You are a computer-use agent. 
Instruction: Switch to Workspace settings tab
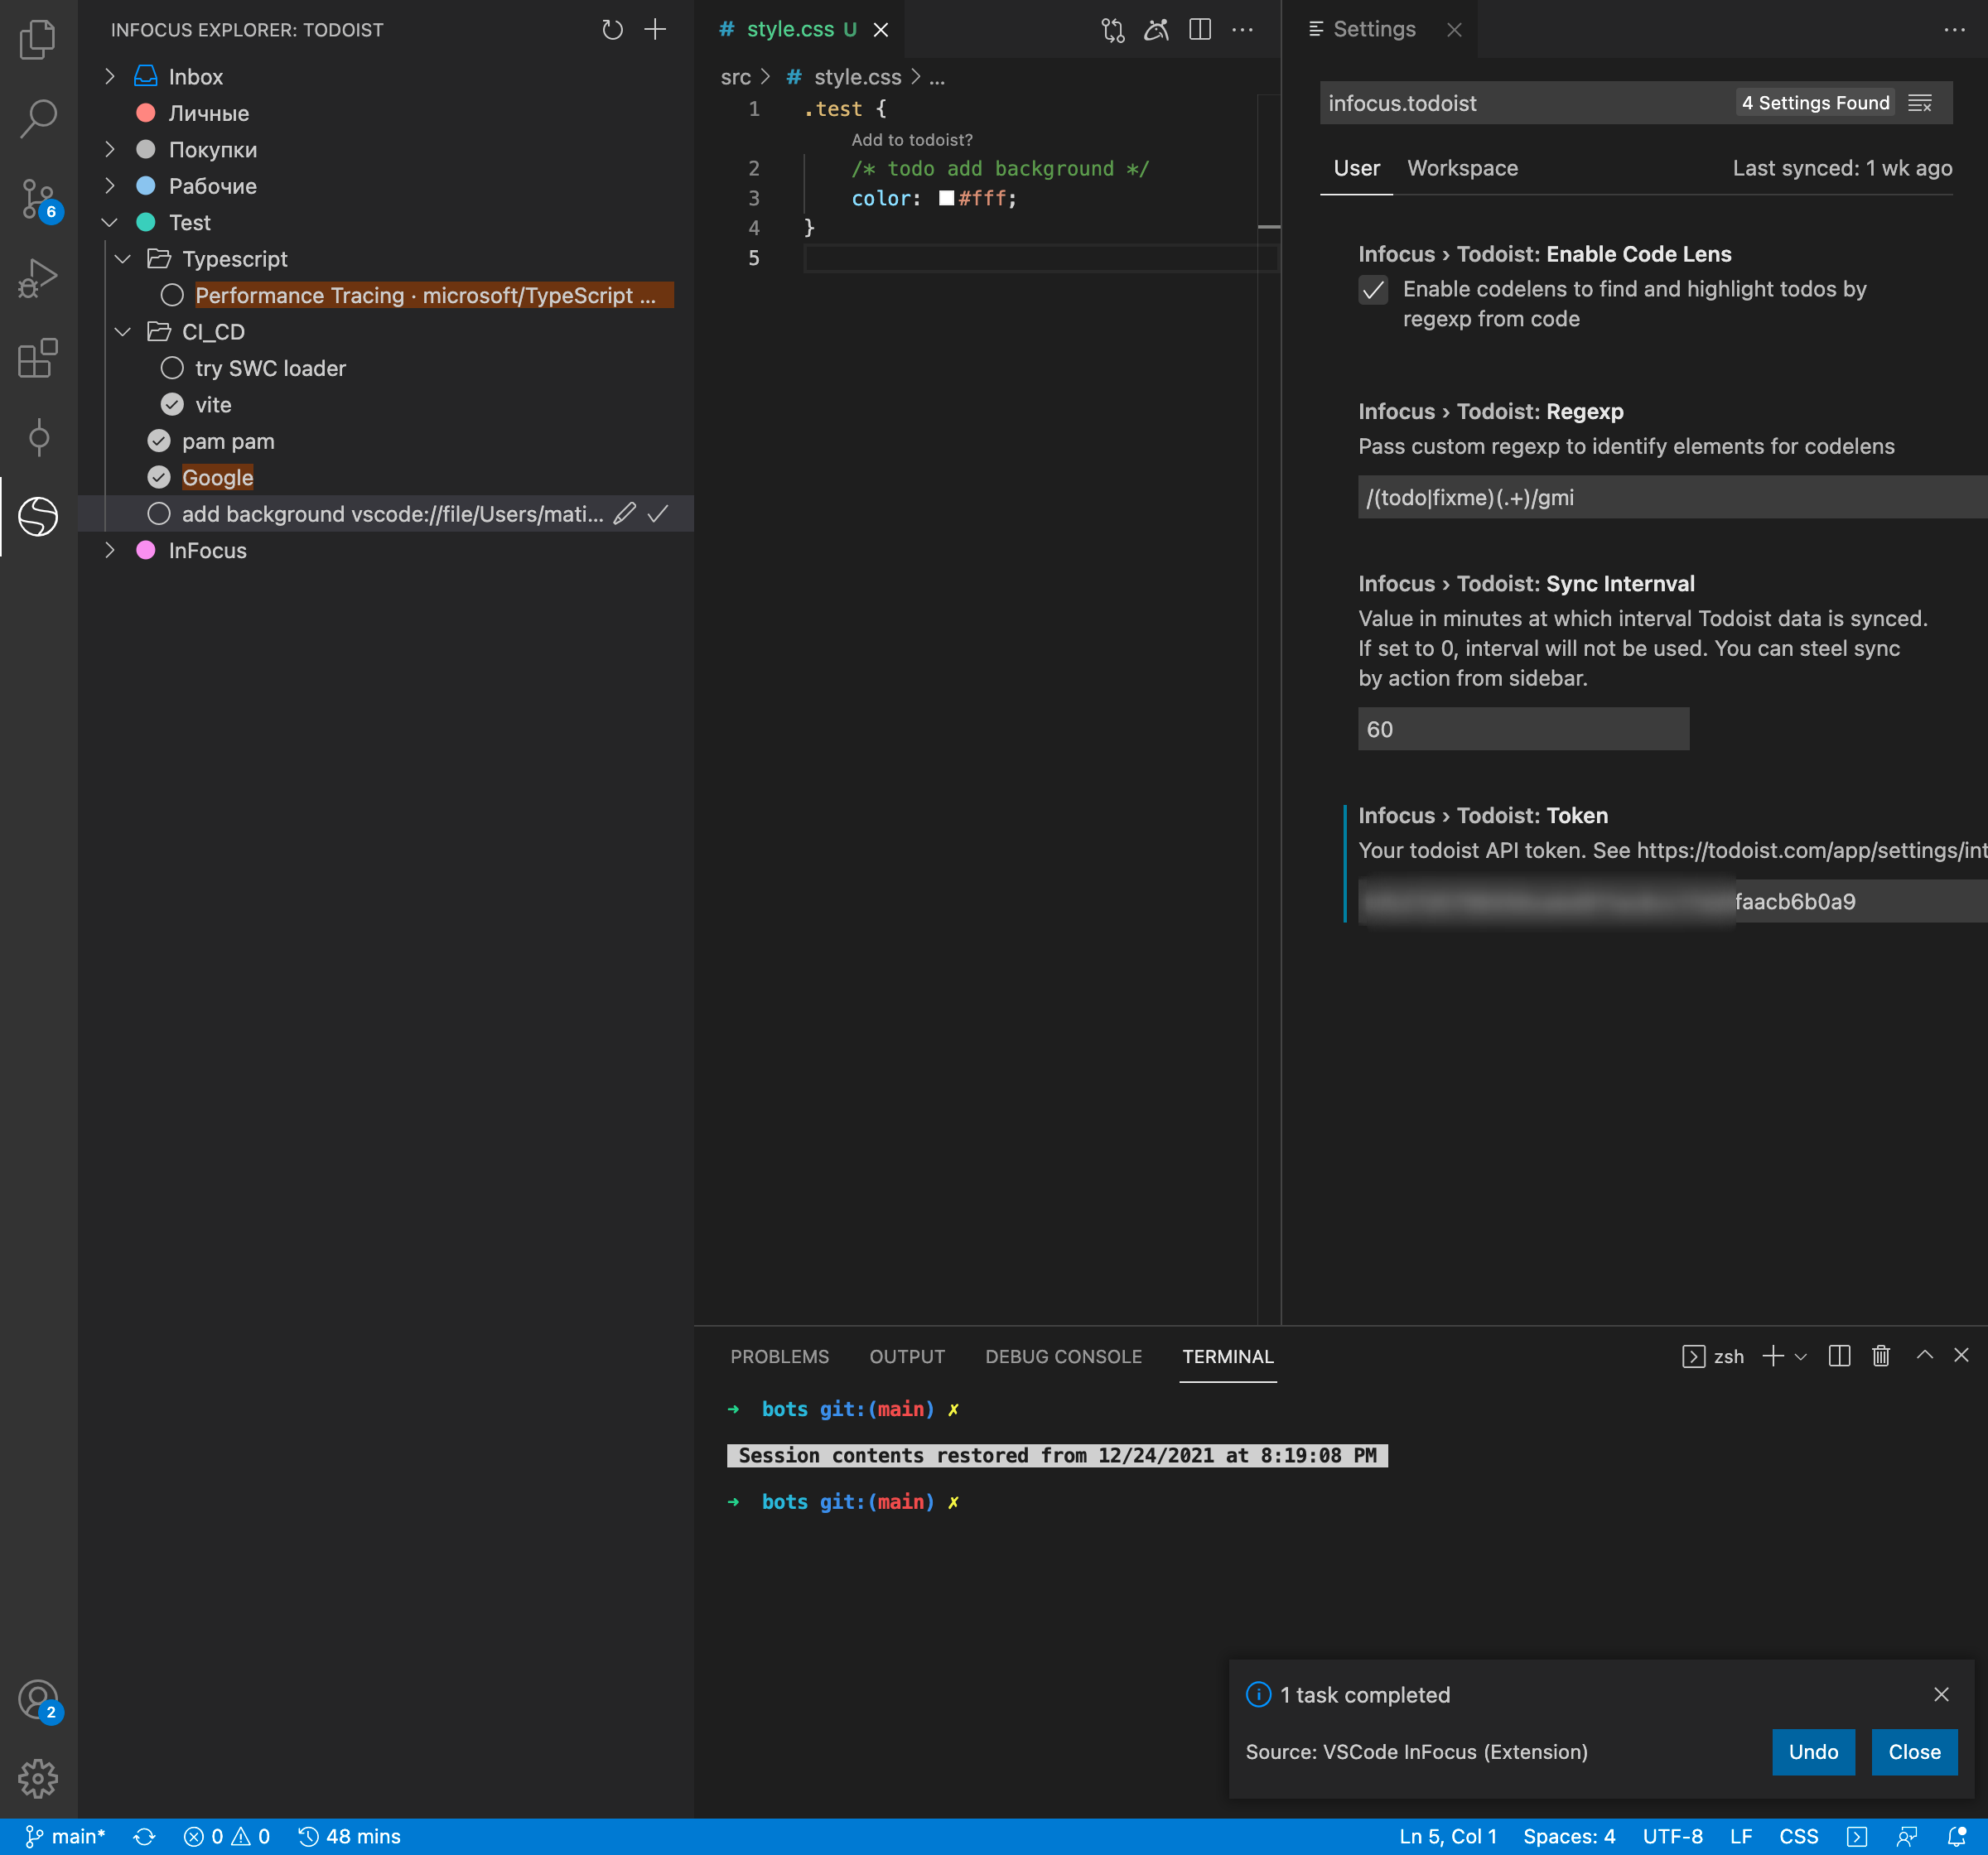[1462, 168]
